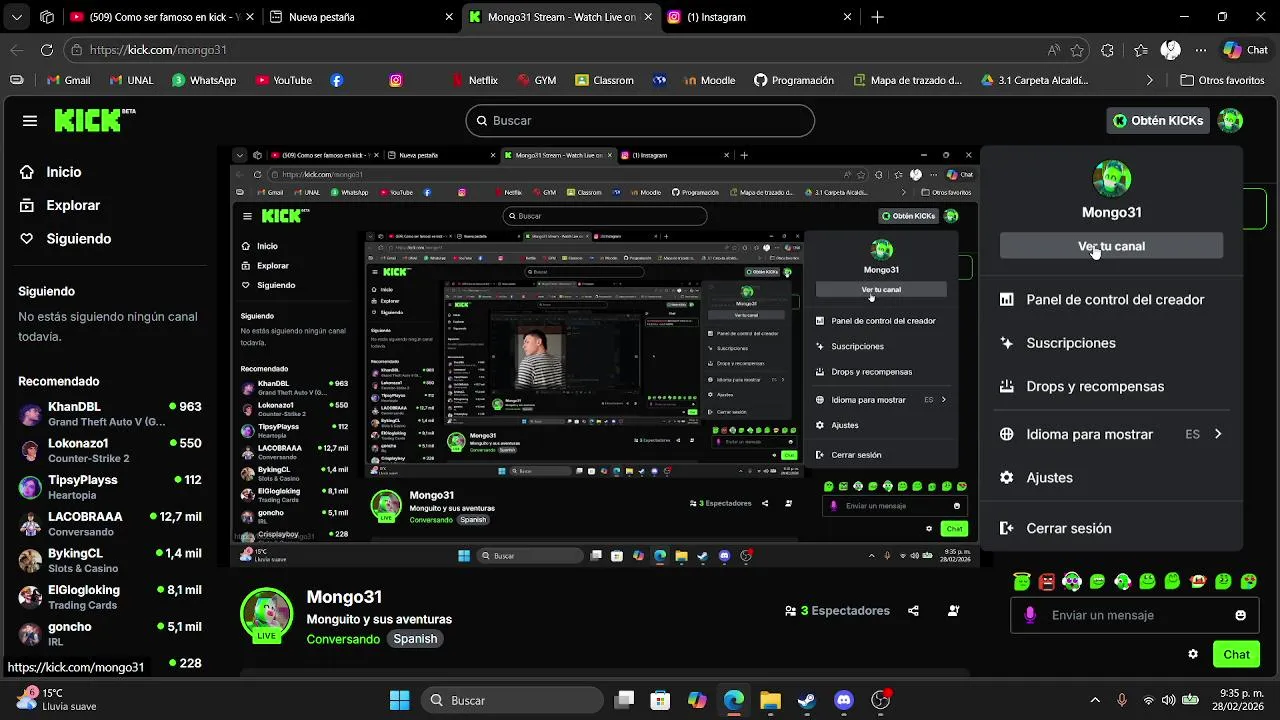Add page to favorites star icon
The width and height of the screenshot is (1280, 720).
(1077, 50)
